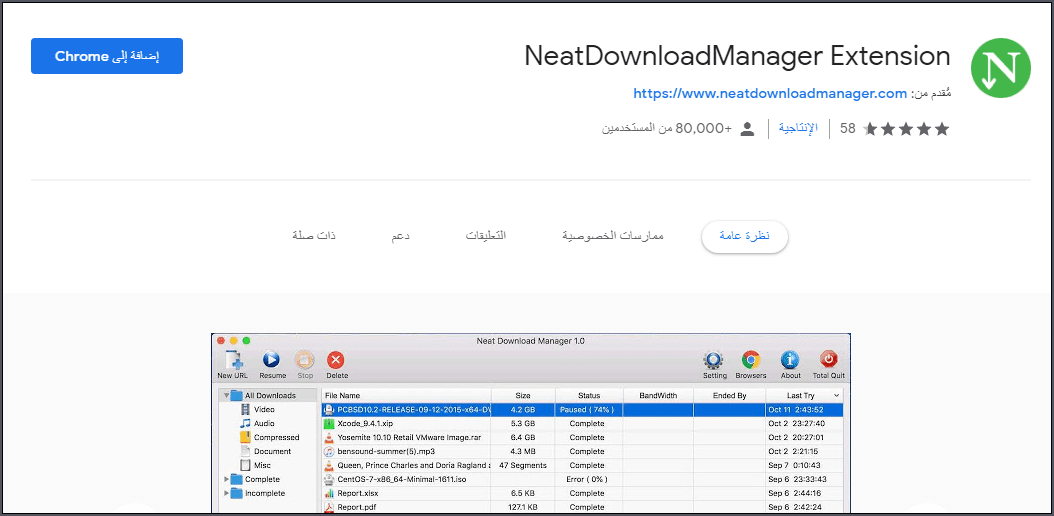Click the Add to Chrome button

107,56
